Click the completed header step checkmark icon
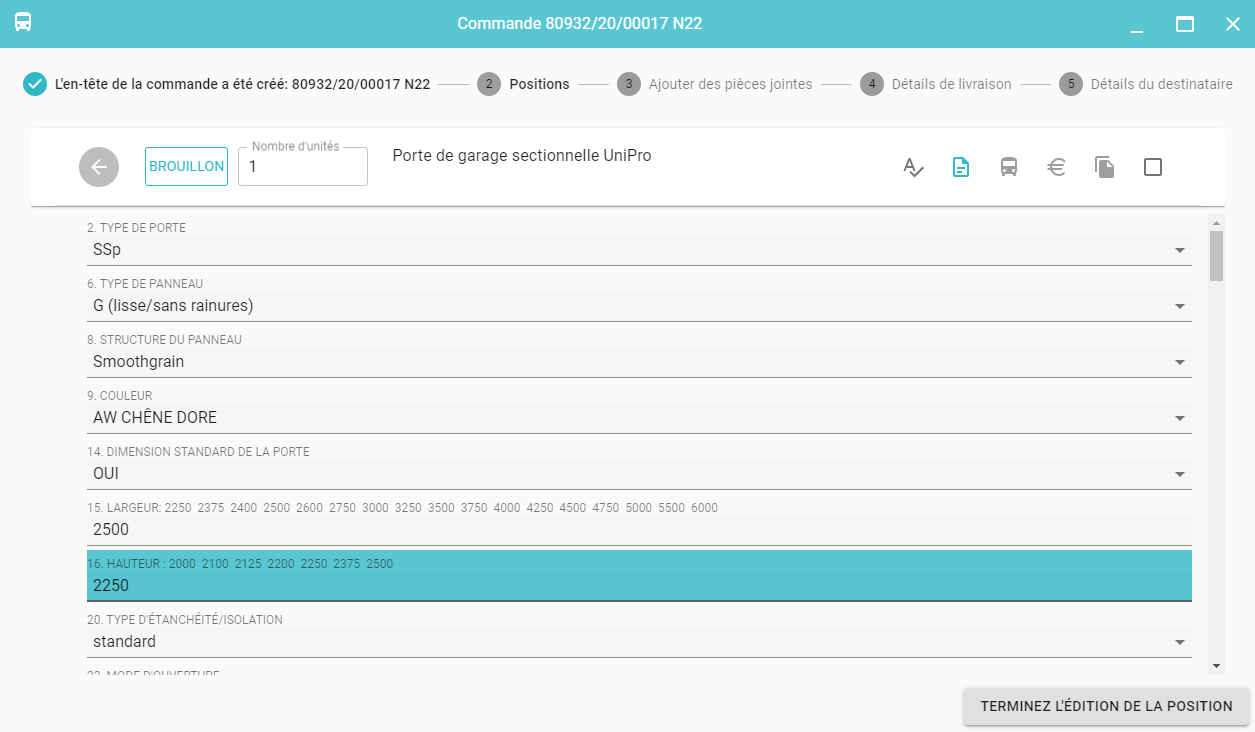Viewport: 1255px width, 732px height. (x=35, y=84)
